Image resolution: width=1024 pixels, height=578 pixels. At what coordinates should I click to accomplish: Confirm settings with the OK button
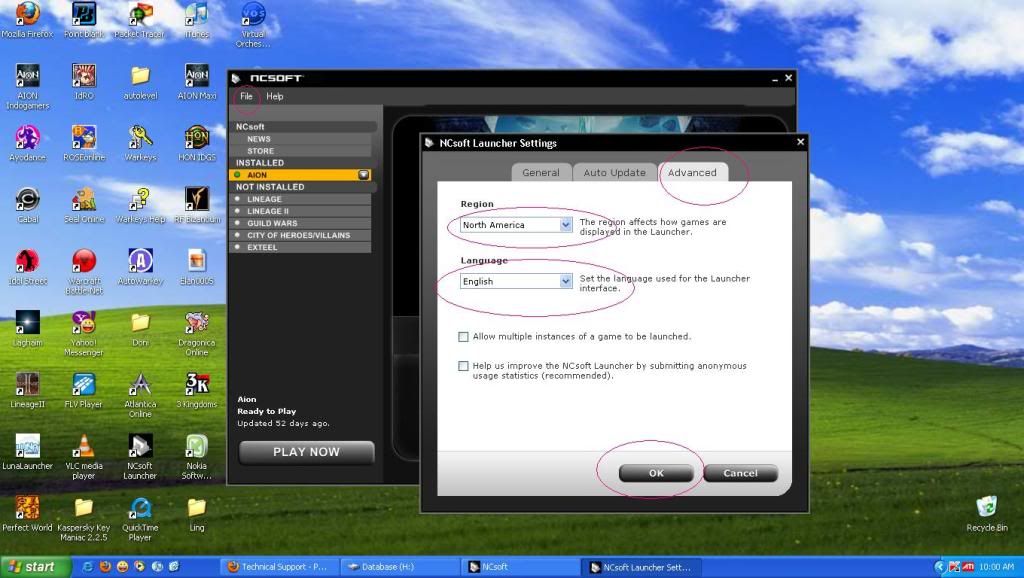(656, 473)
